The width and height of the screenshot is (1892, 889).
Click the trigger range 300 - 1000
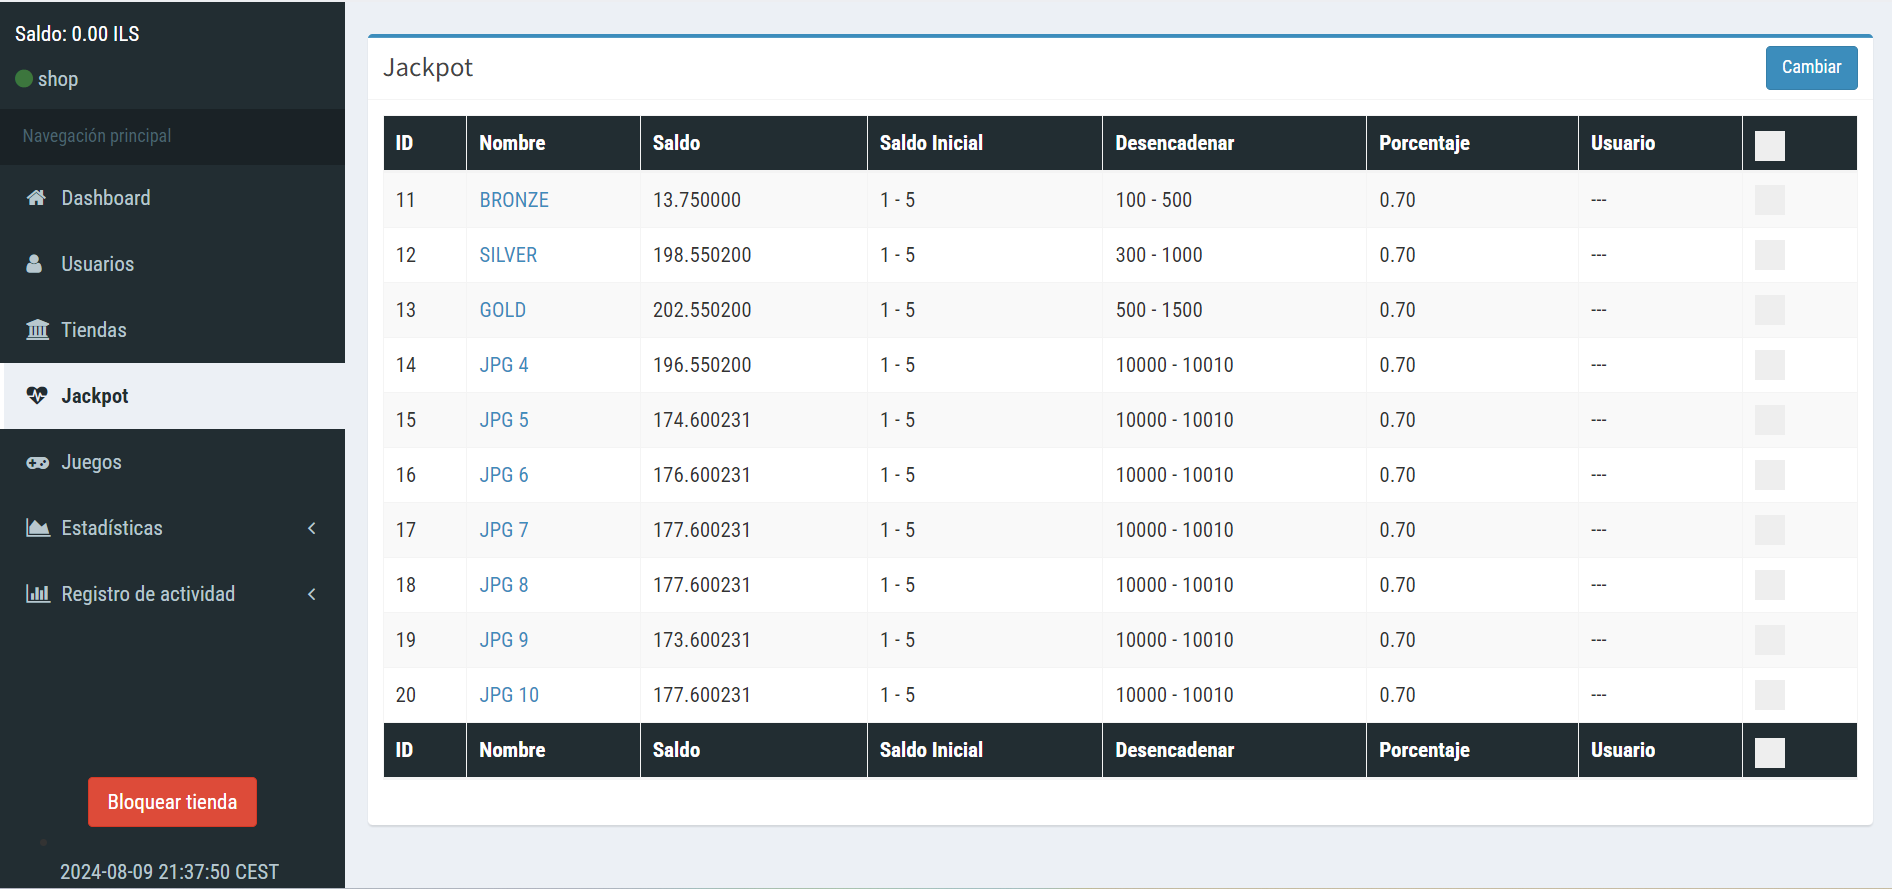[x=1159, y=255]
